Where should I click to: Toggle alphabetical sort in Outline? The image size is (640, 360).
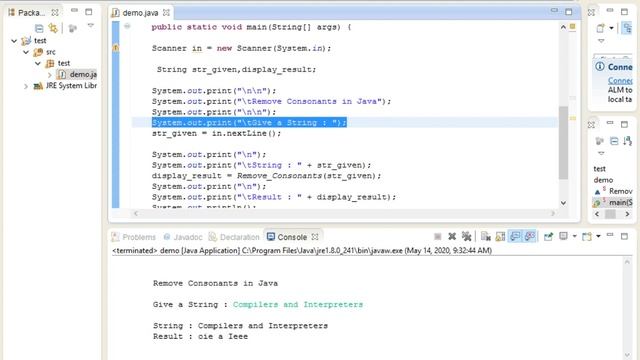coord(628,141)
